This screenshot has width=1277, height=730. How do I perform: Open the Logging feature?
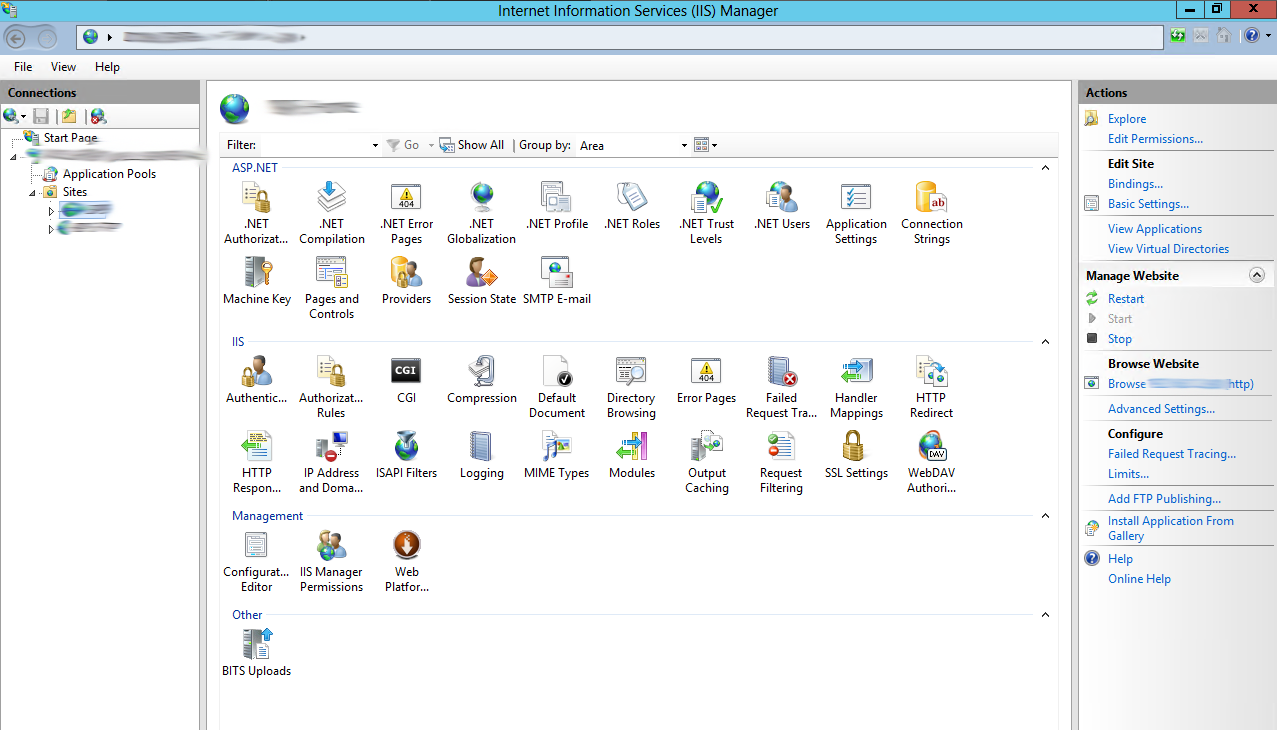click(482, 455)
